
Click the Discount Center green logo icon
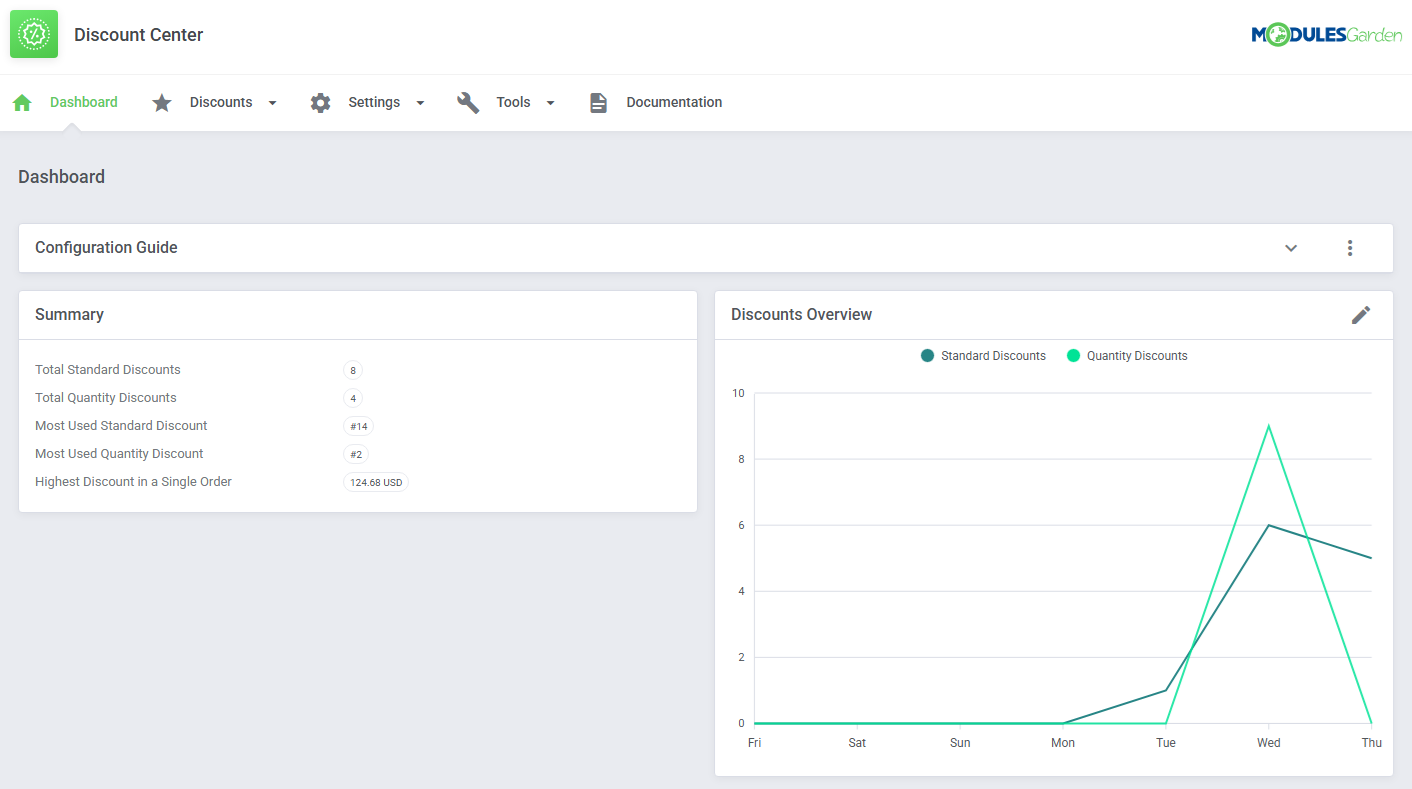34,34
